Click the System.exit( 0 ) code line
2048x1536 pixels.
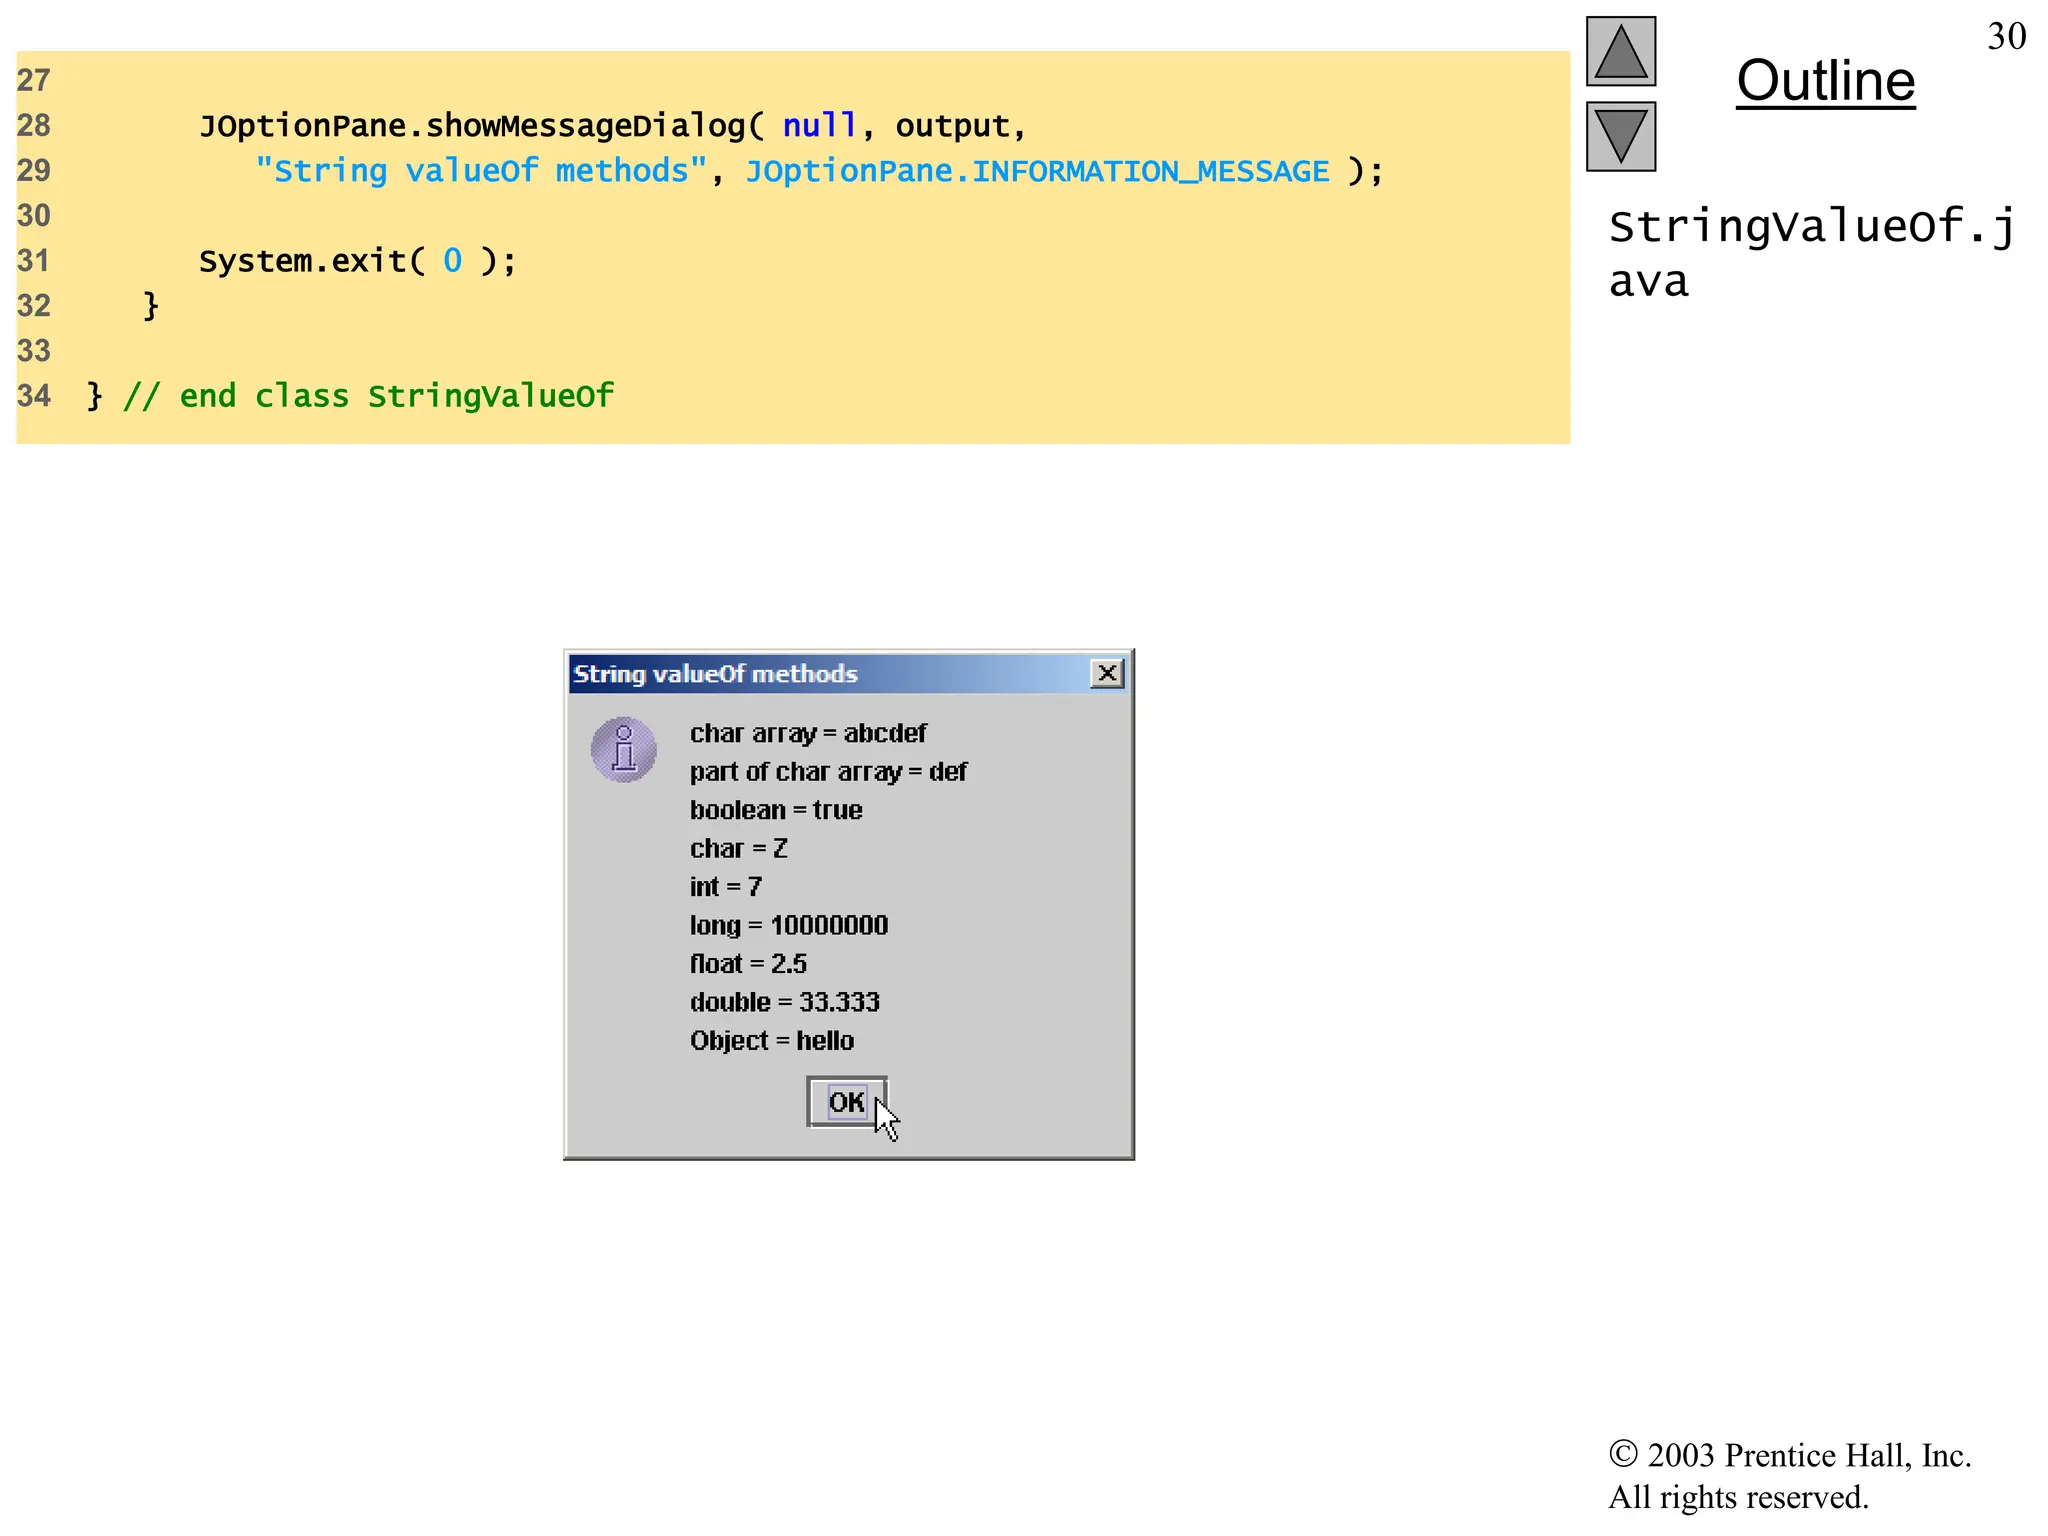pyautogui.click(x=357, y=261)
